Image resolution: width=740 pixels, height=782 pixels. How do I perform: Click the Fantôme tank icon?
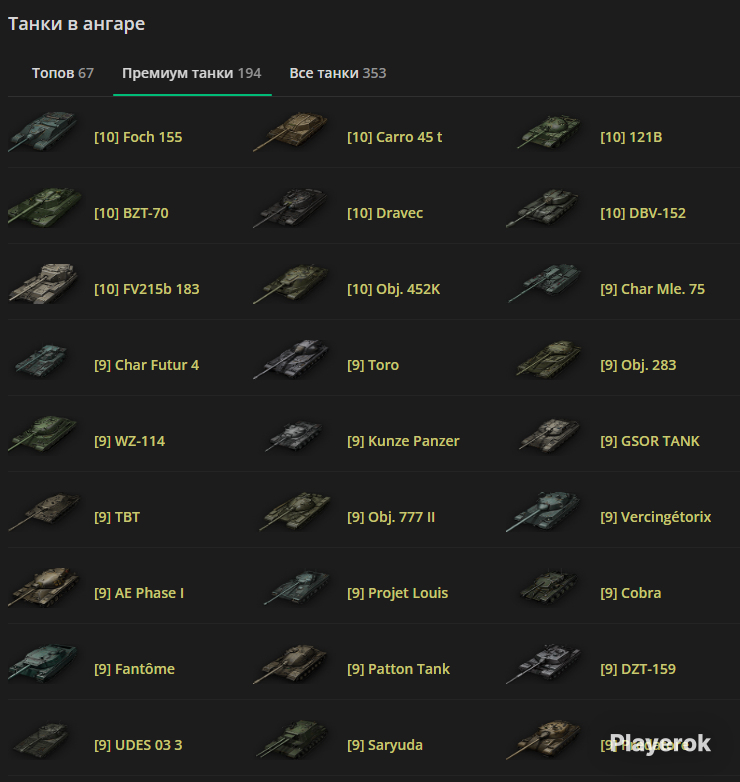[43, 663]
